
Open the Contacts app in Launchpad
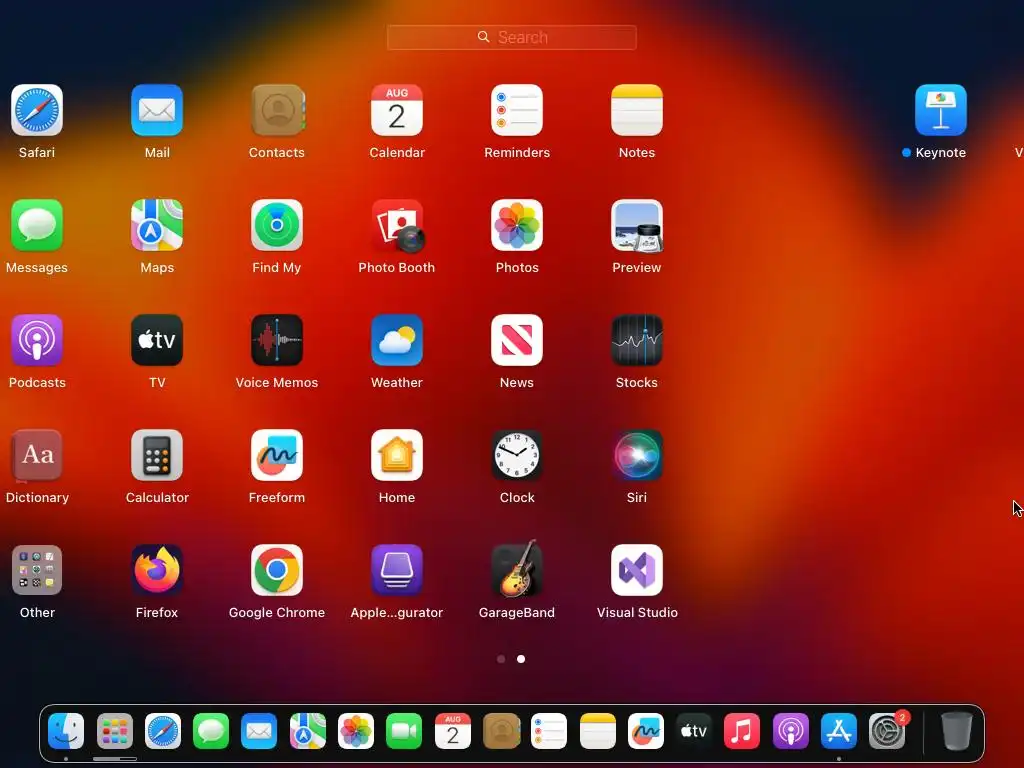(277, 110)
